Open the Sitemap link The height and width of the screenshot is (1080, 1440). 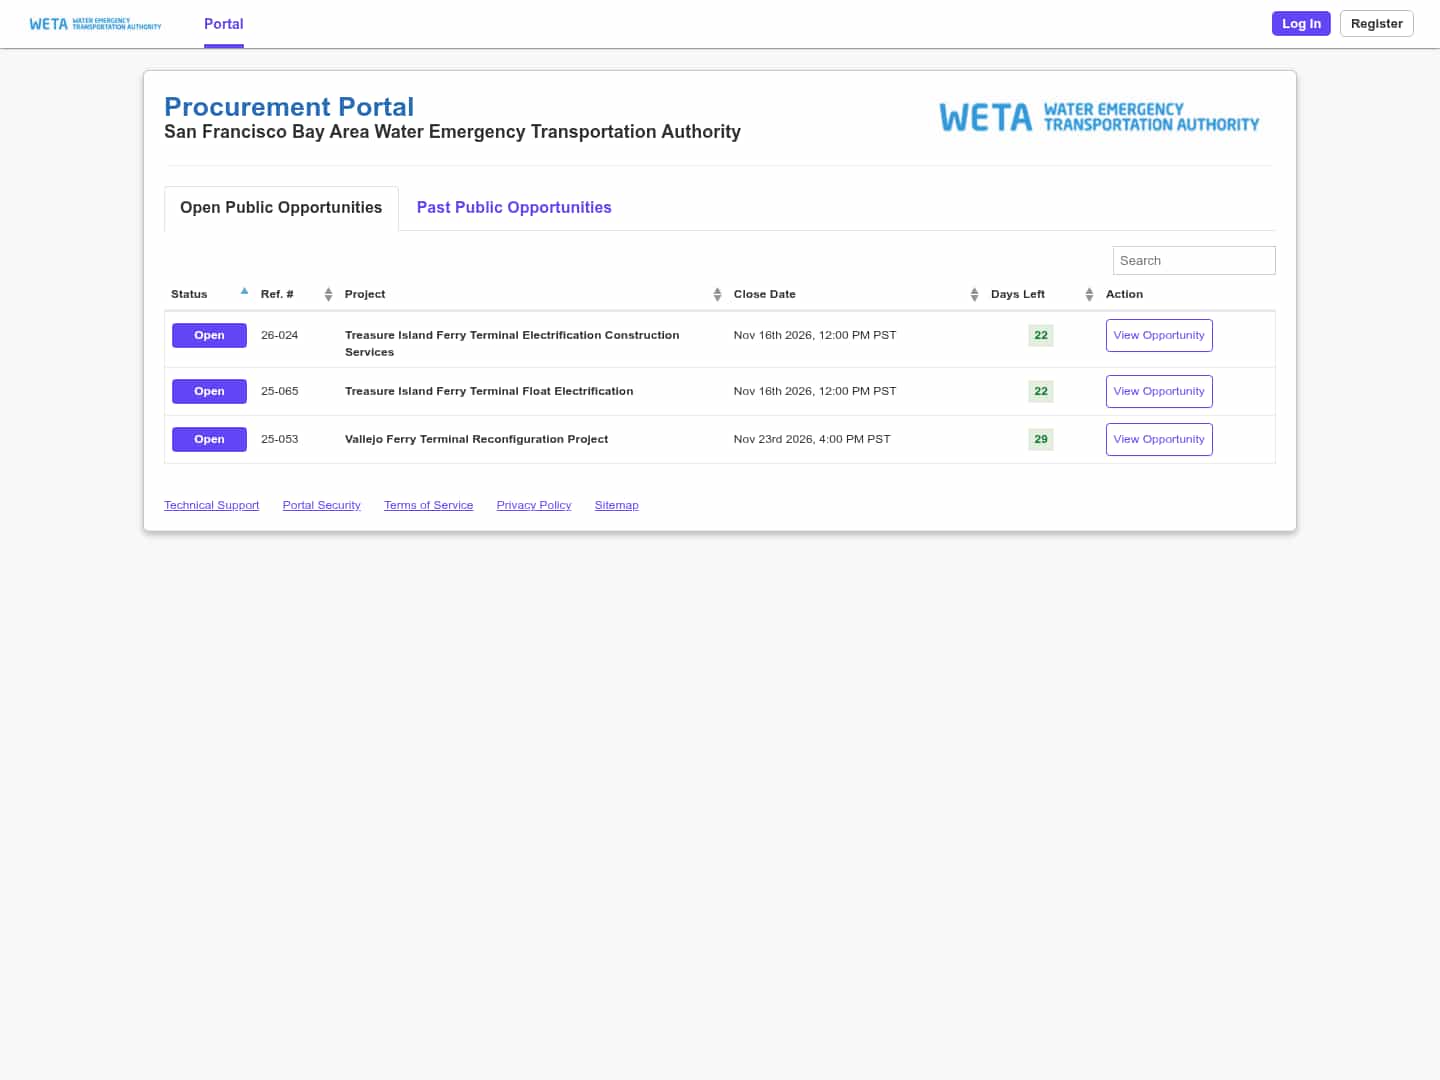click(617, 505)
